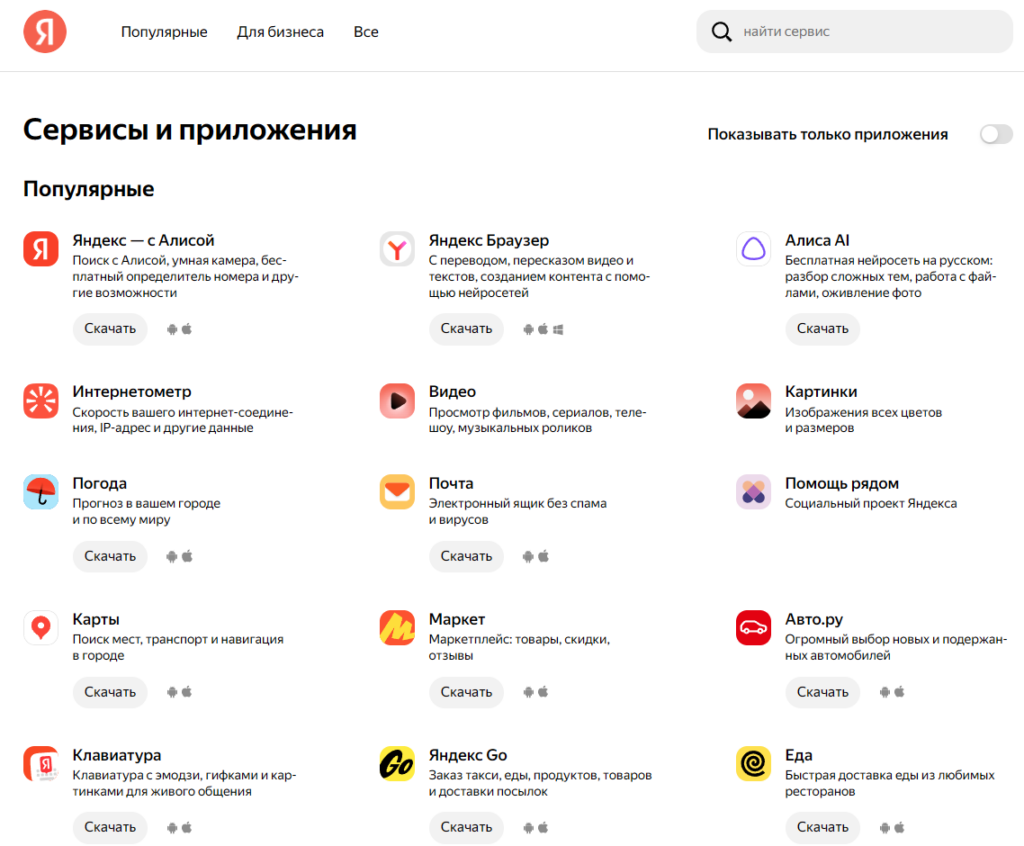Image resolution: width=1024 pixels, height=846 pixels.
Task: Switch to the Для бизнеса tab
Action: click(279, 31)
